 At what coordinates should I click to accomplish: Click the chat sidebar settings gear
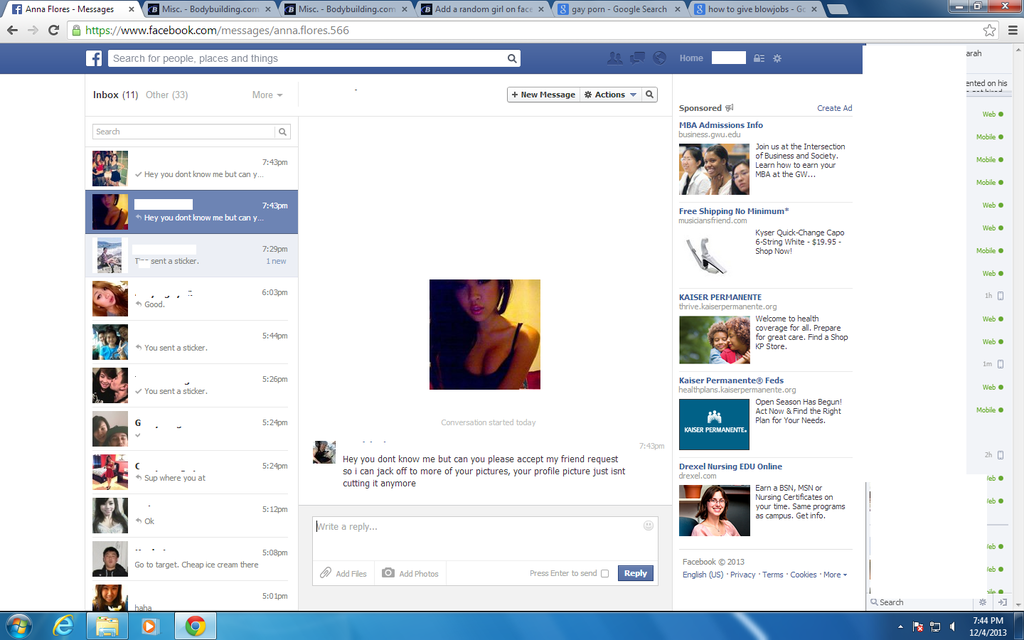pos(983,602)
